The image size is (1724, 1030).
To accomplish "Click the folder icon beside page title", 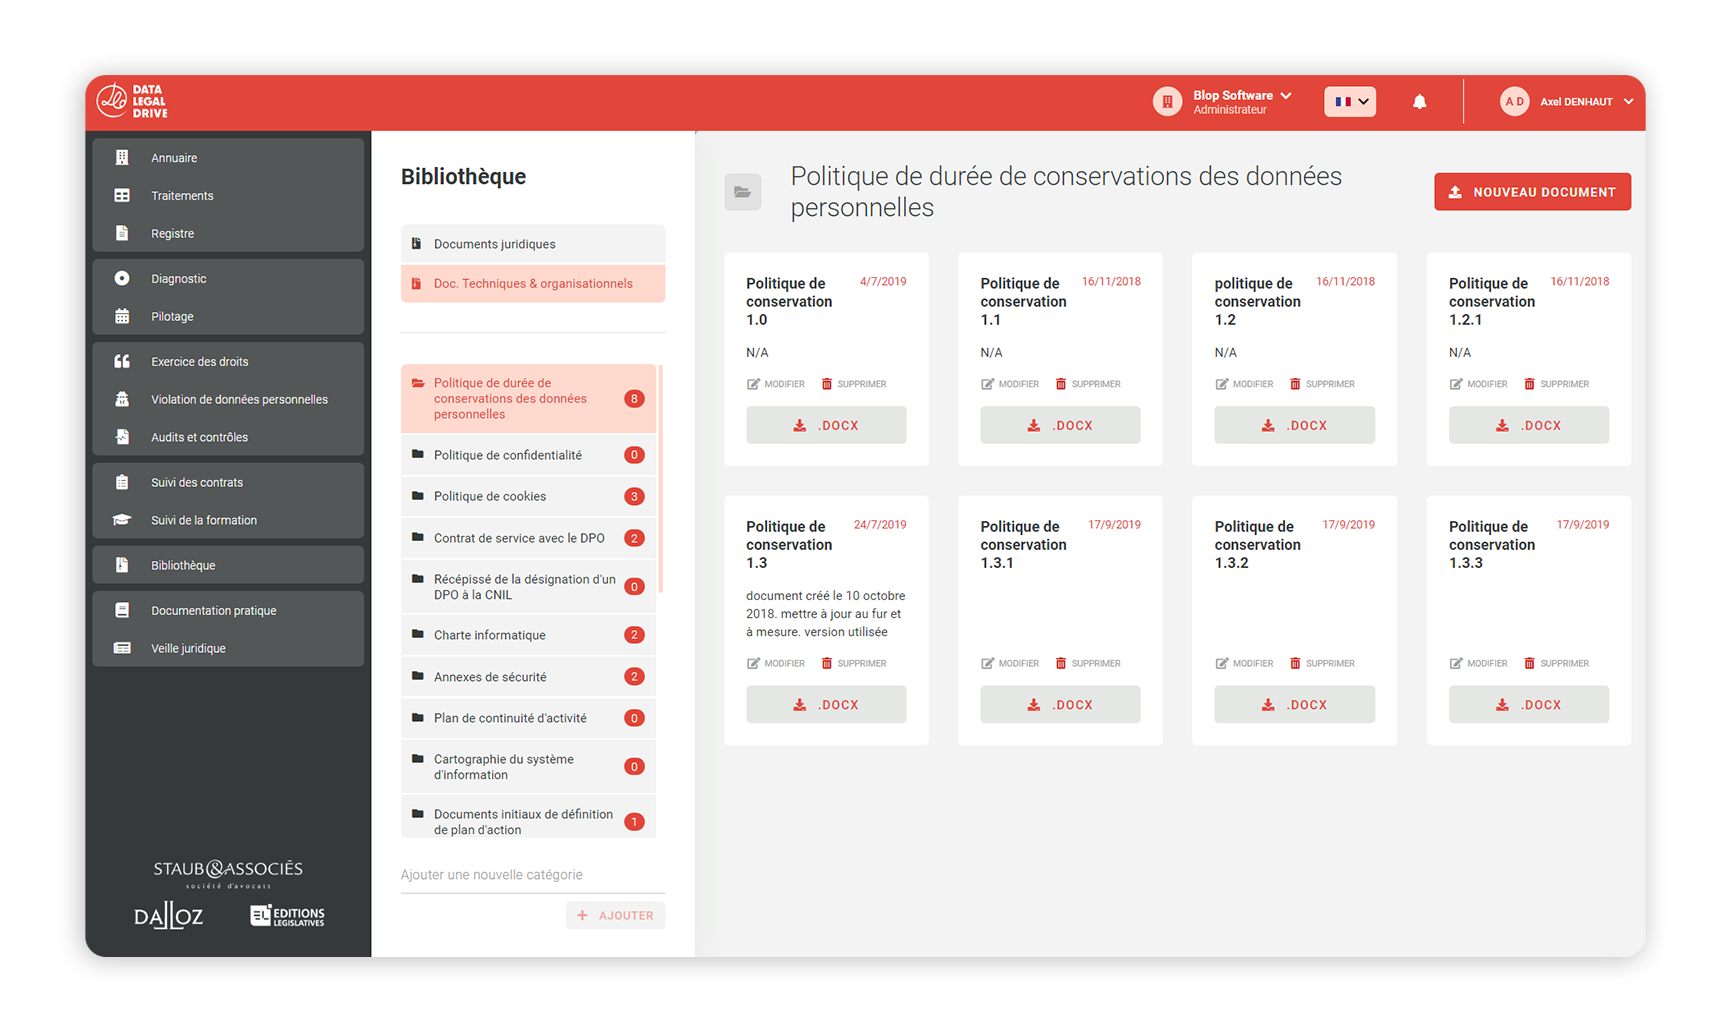I will click(742, 192).
